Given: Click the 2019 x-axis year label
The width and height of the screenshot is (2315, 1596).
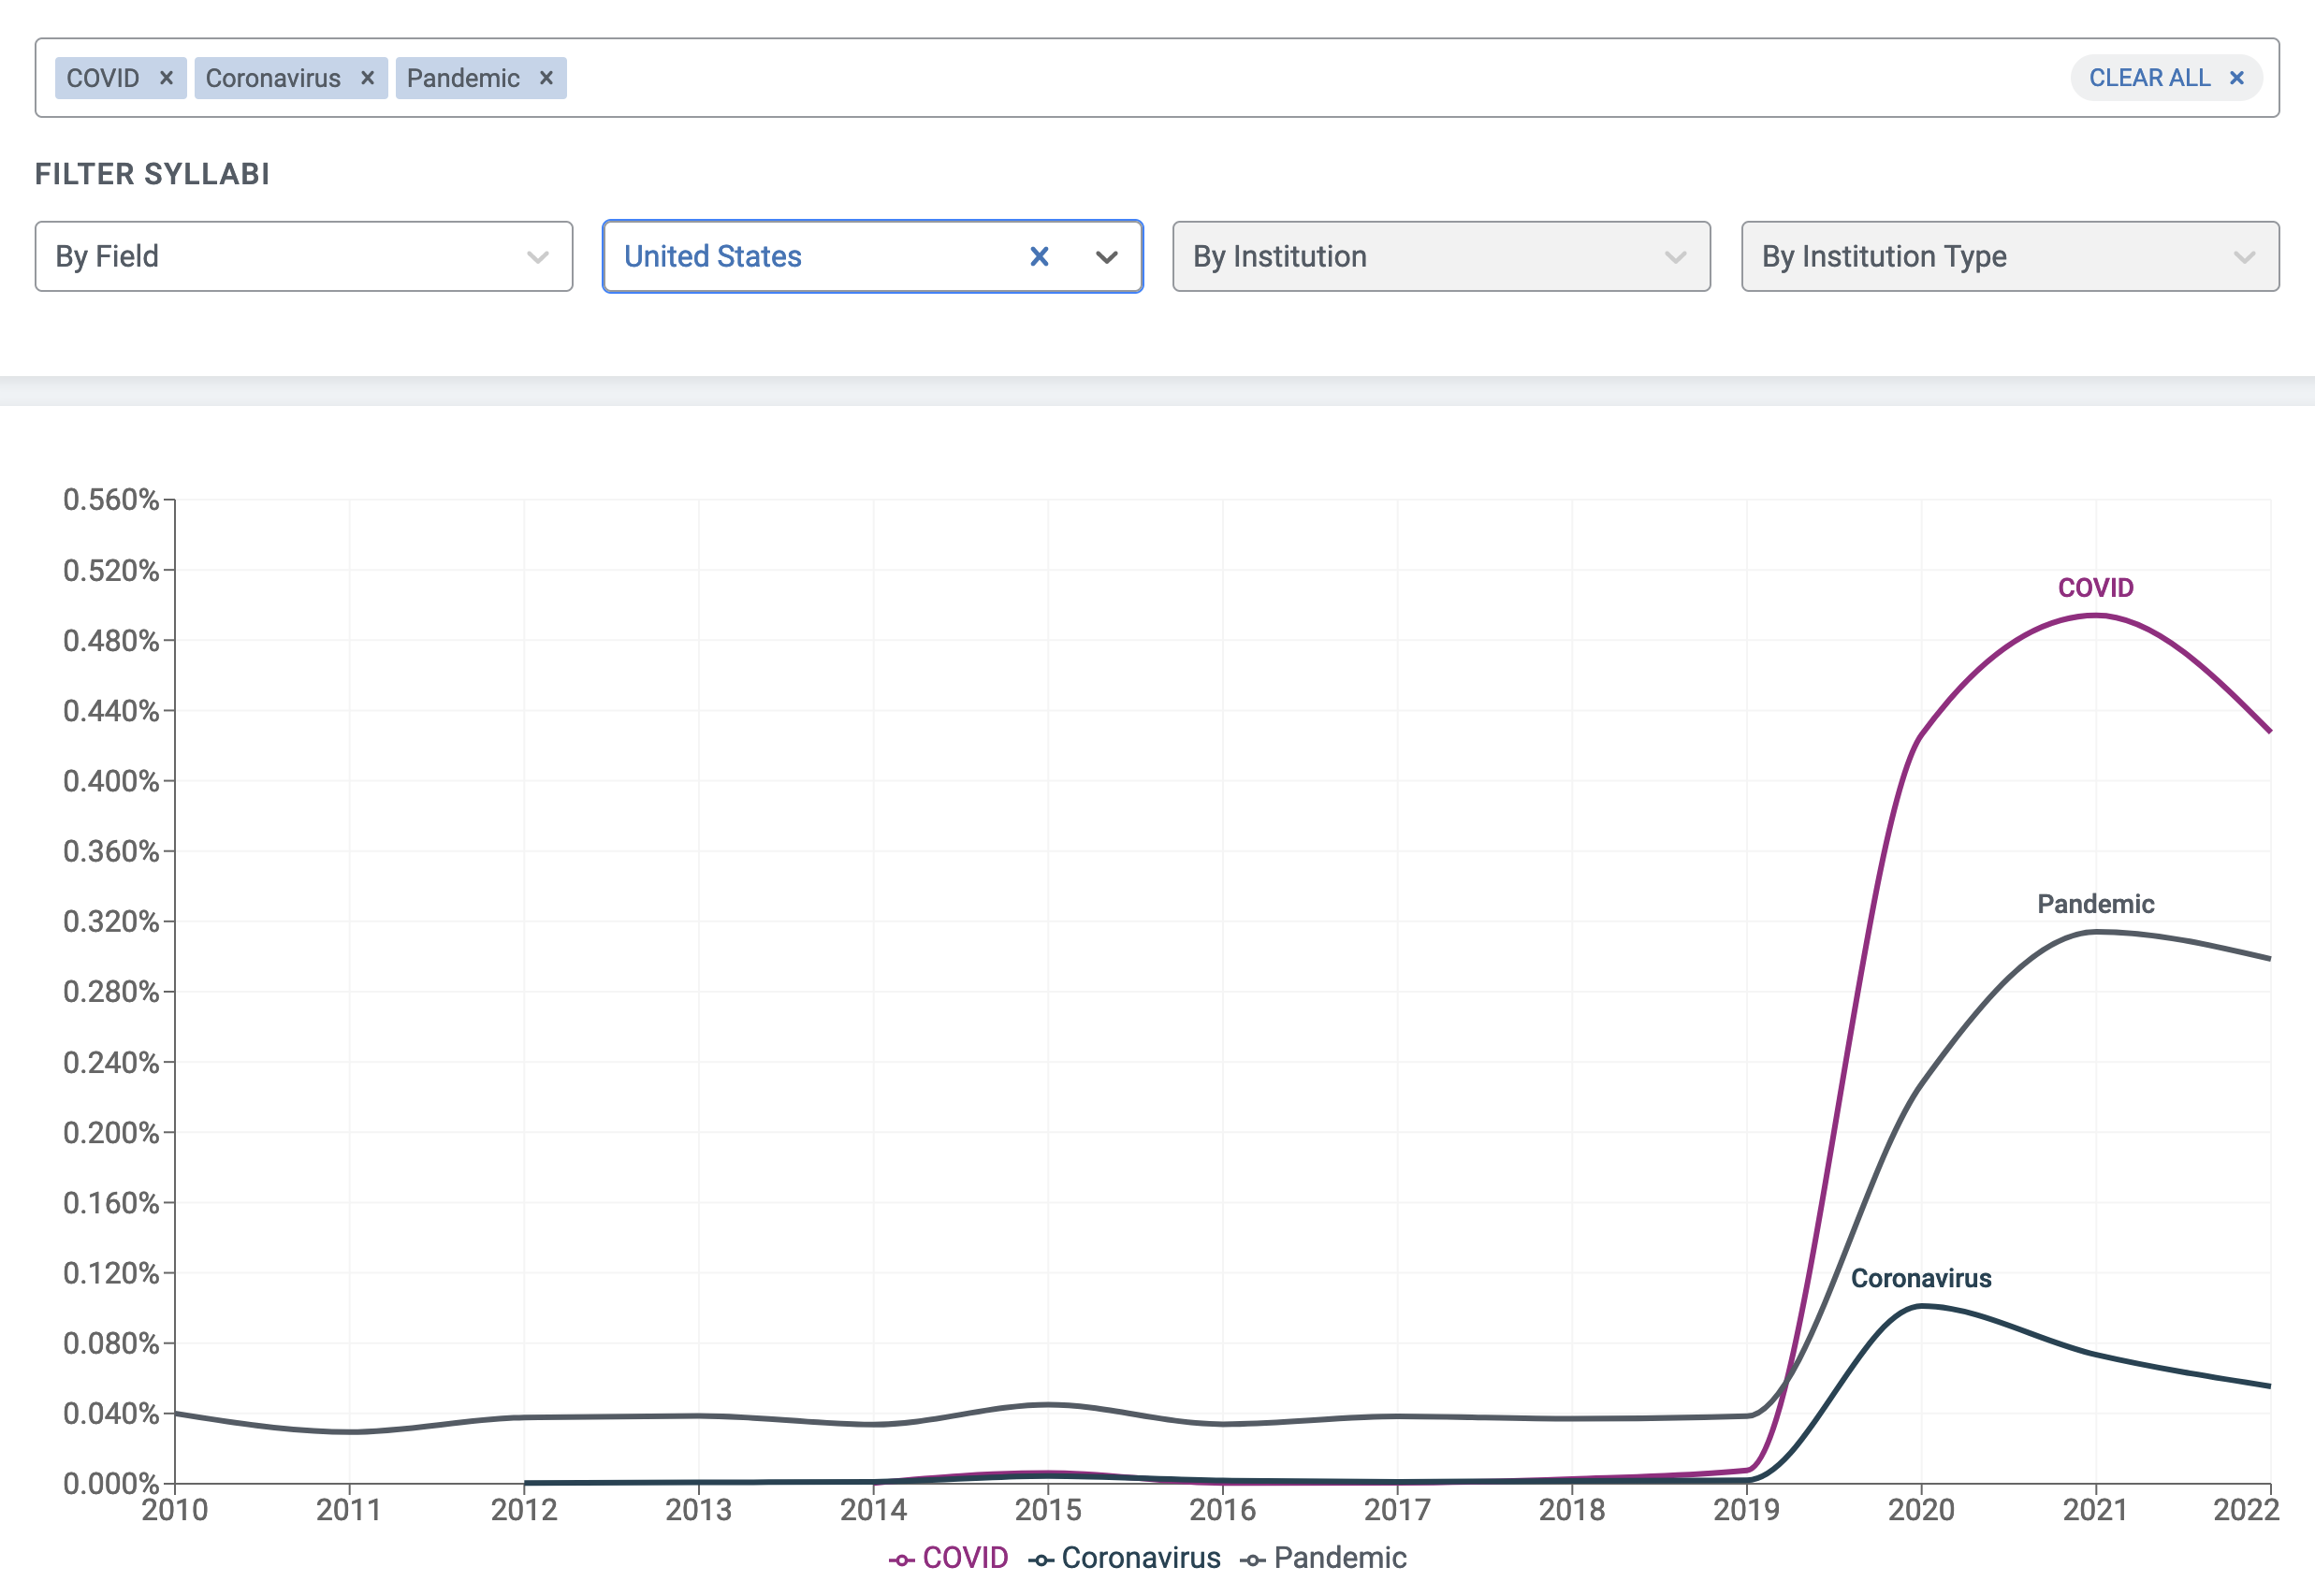Looking at the screenshot, I should 1747,1510.
